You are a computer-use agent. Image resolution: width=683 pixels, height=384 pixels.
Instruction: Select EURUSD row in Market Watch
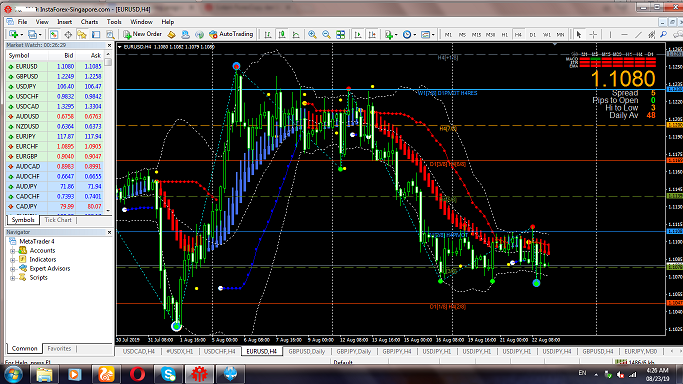coord(54,67)
